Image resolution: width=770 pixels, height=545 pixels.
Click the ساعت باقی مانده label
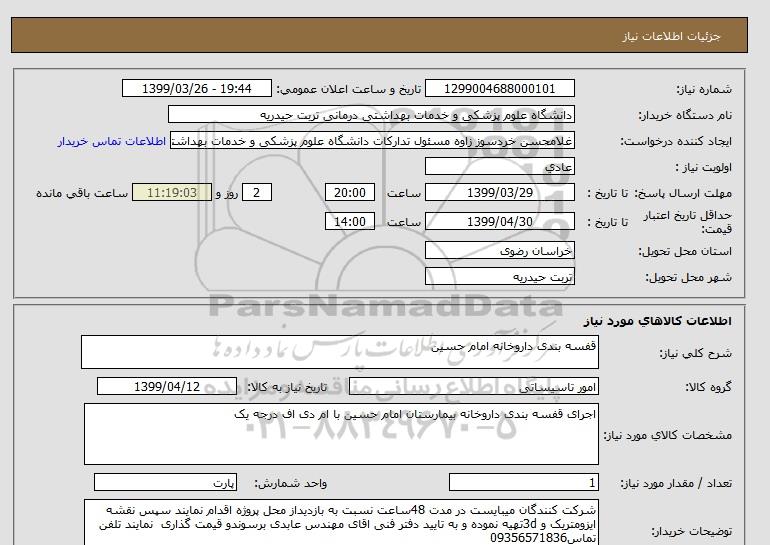point(82,193)
